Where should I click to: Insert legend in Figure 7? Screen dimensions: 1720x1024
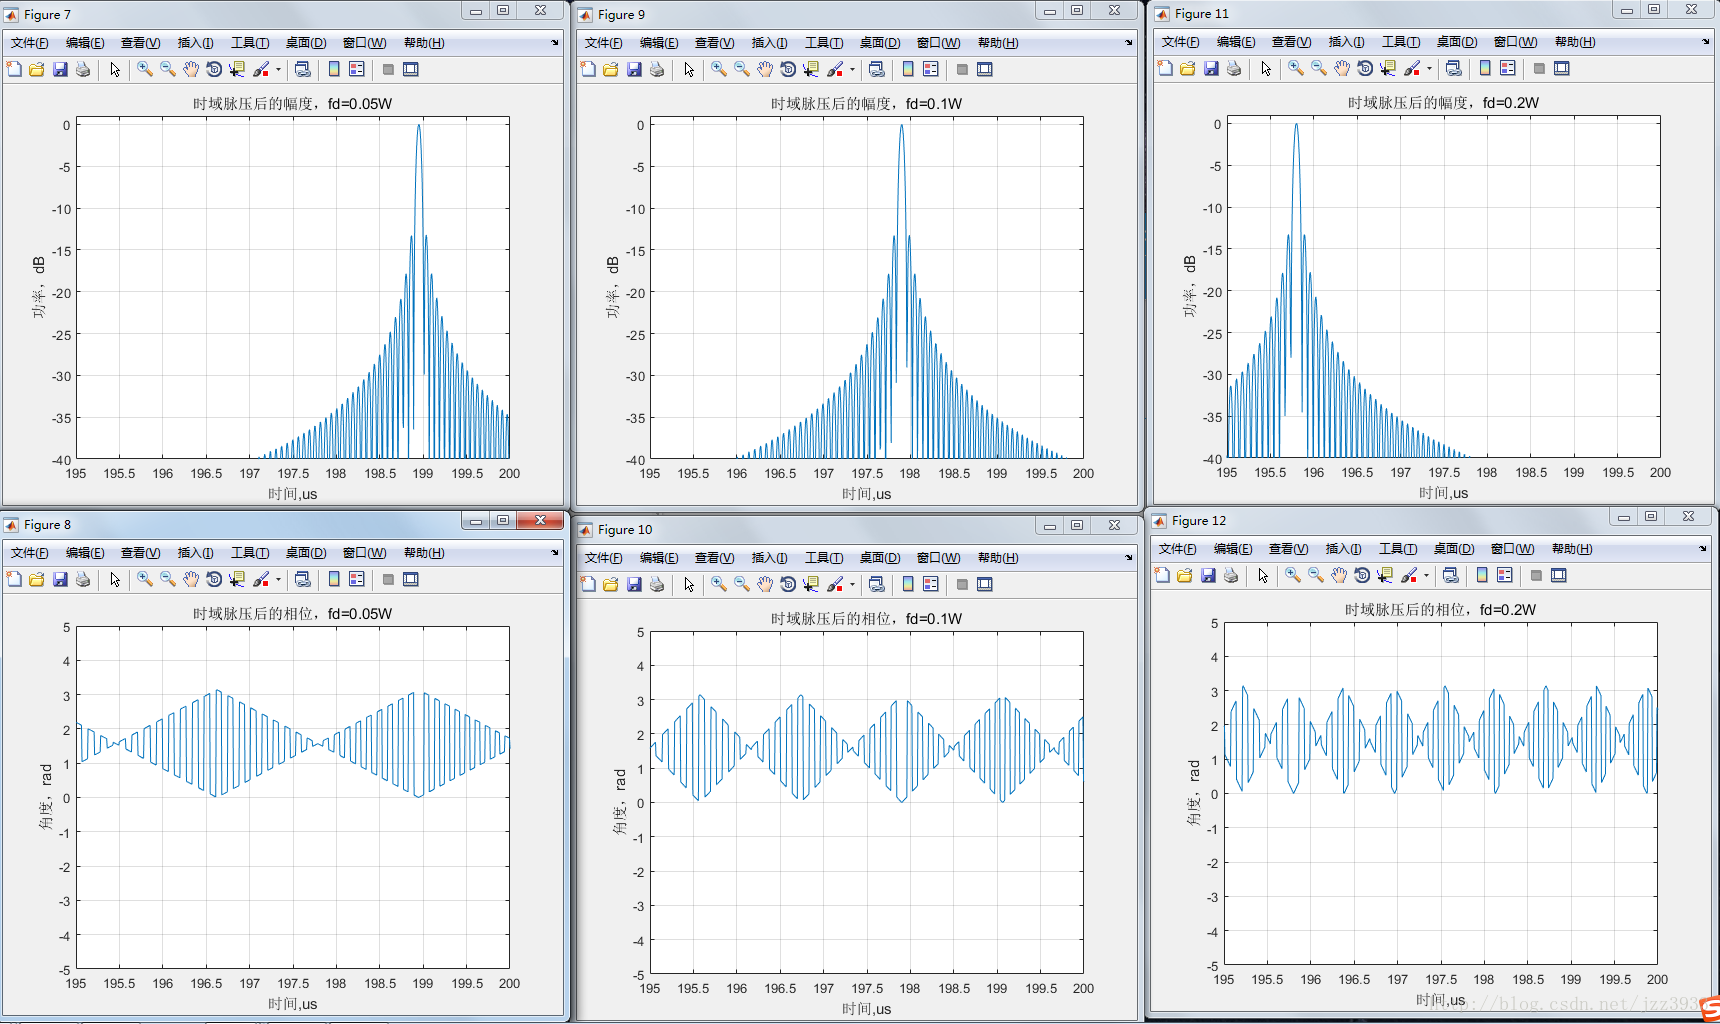[x=357, y=69]
